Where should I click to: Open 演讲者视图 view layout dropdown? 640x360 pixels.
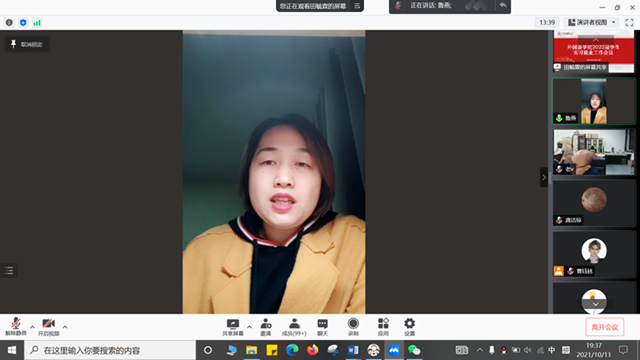(x=592, y=22)
